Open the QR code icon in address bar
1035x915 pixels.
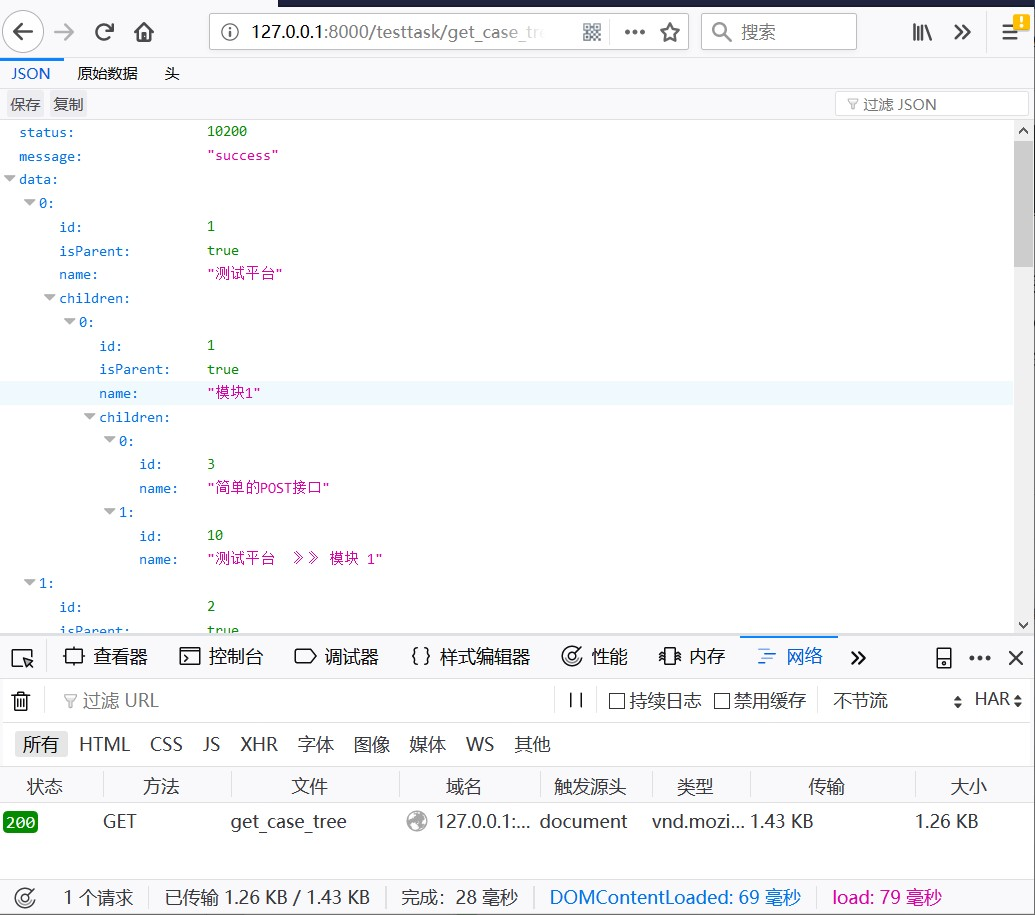[592, 32]
